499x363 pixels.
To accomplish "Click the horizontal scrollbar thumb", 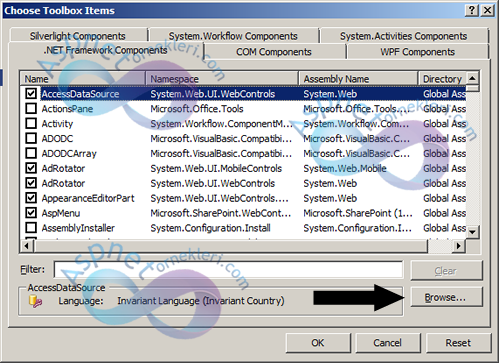I will [231, 246].
